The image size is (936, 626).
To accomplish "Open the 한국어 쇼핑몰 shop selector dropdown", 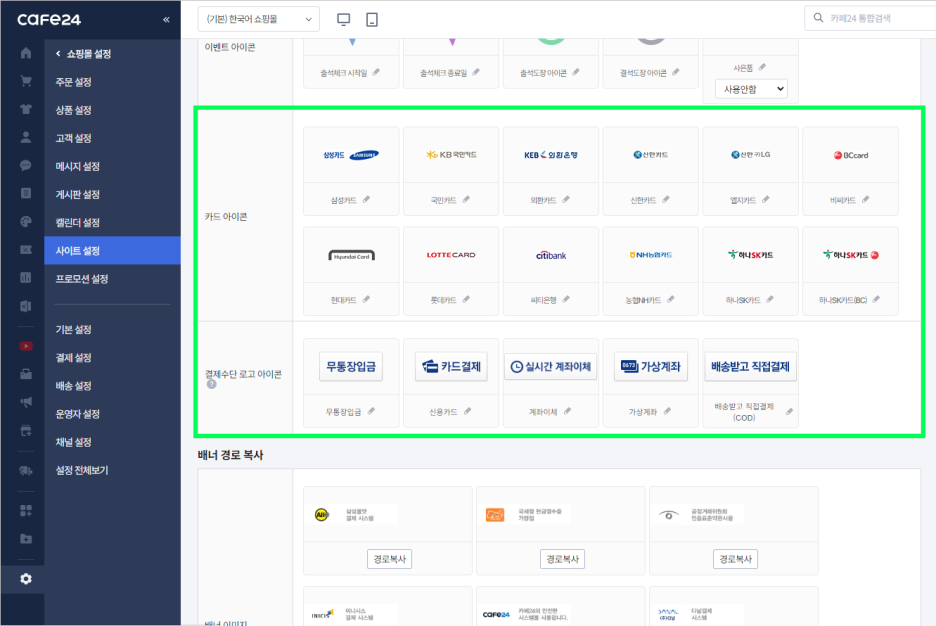I will (x=258, y=19).
